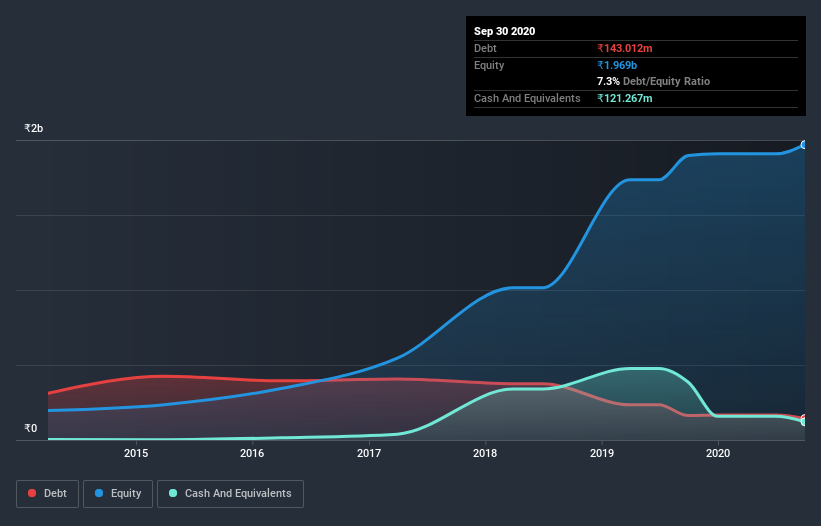This screenshot has width=821, height=526.
Task: Toggle Cash And Equivalents legend button
Action: [230, 494]
